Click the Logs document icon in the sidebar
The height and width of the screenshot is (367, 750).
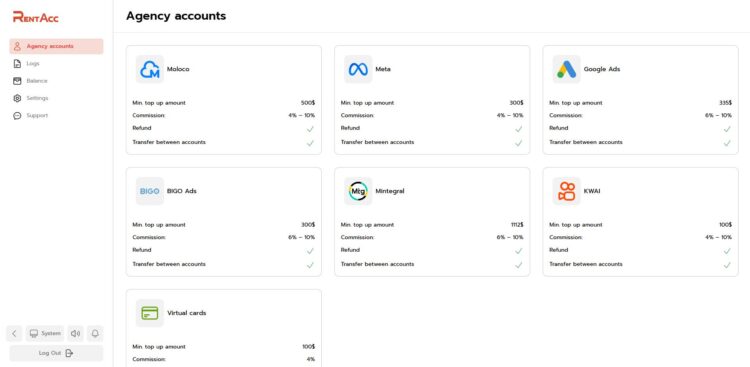[x=17, y=64]
